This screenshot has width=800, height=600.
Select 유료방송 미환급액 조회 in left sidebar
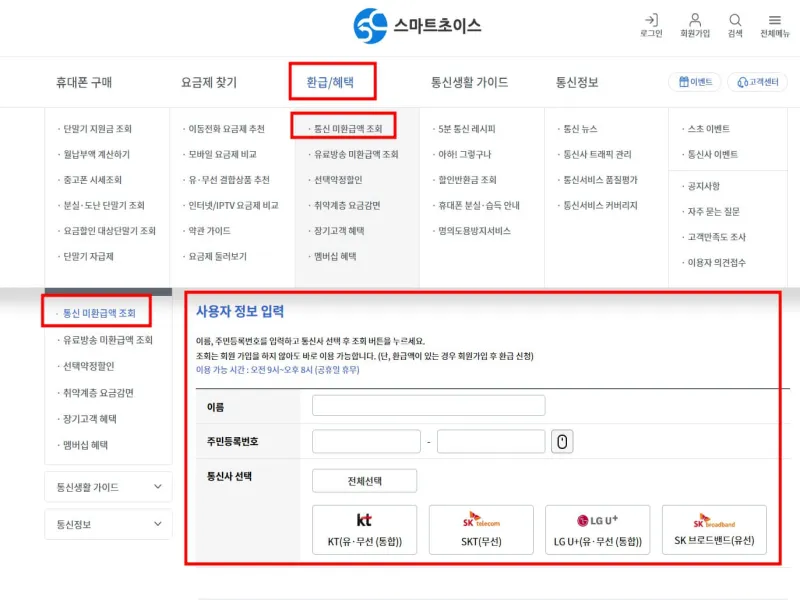[x=107, y=340]
